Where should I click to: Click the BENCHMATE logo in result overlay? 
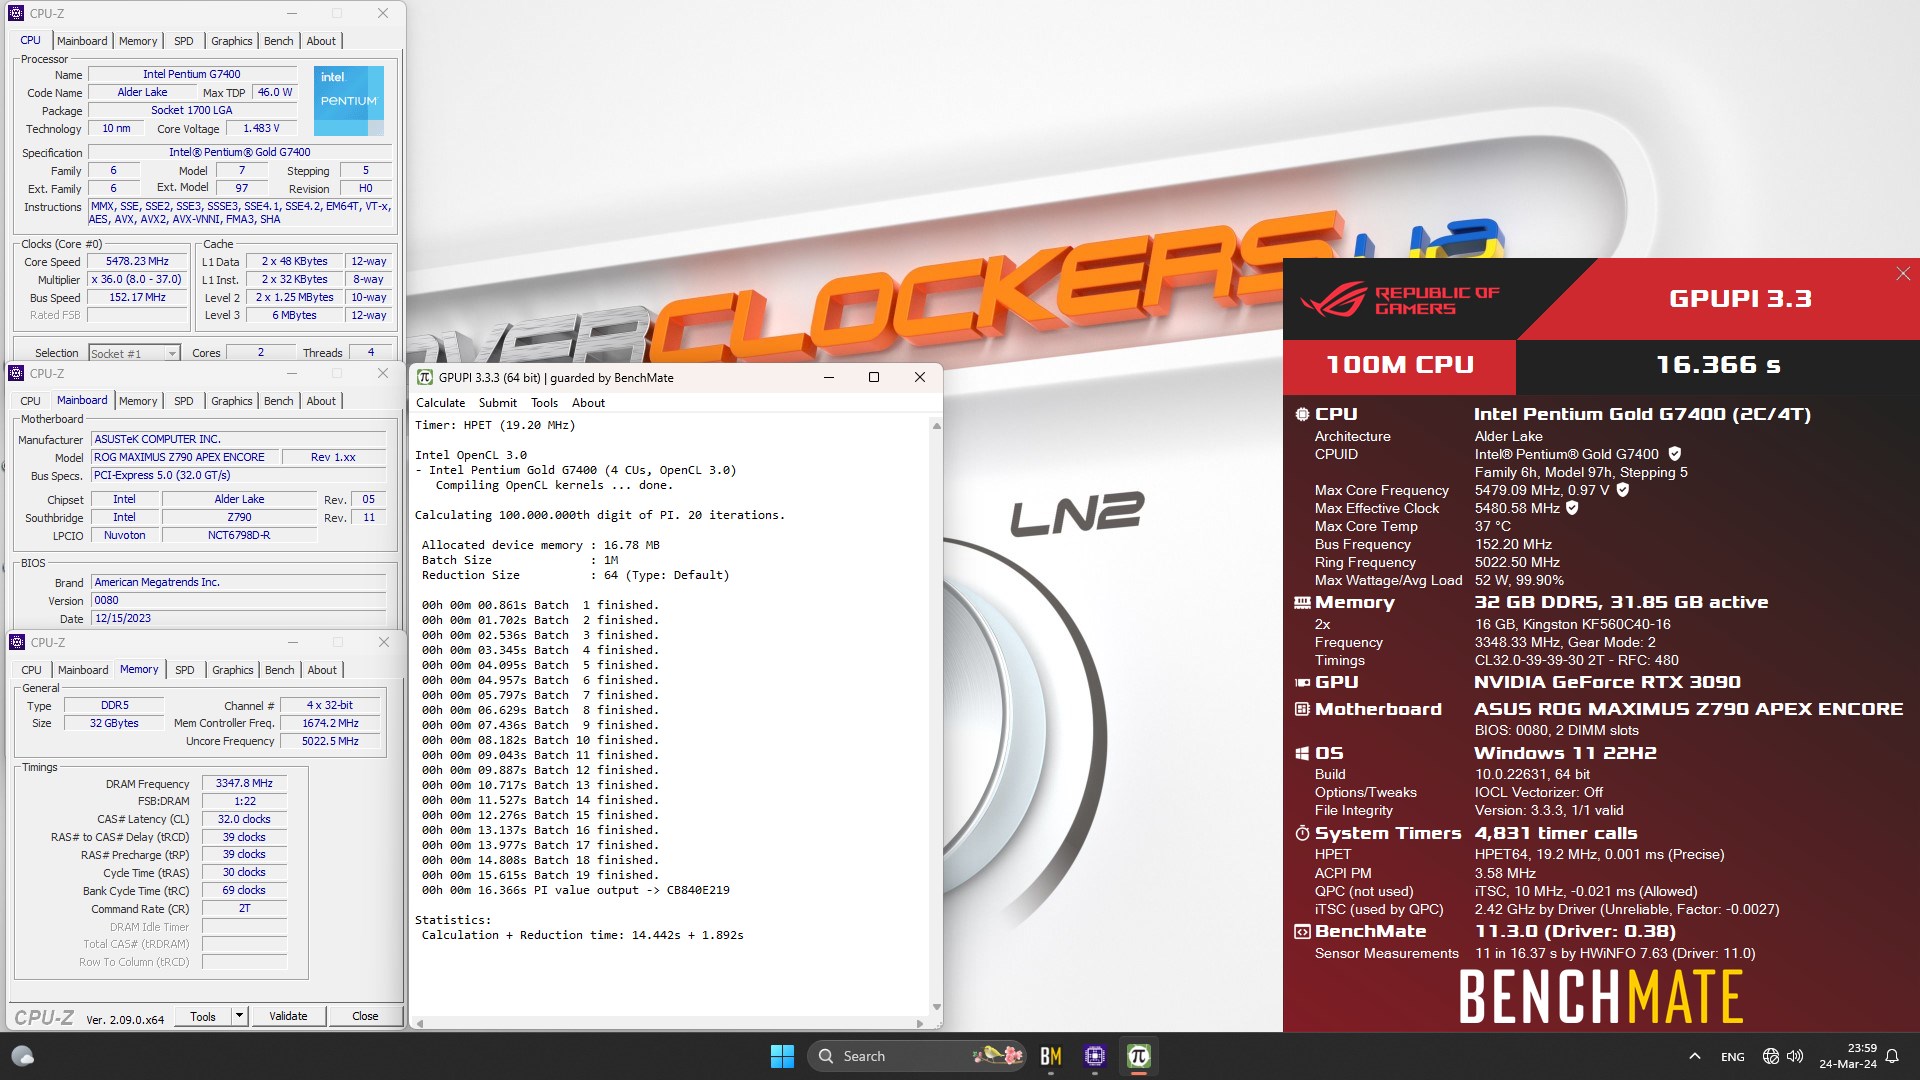click(1601, 996)
